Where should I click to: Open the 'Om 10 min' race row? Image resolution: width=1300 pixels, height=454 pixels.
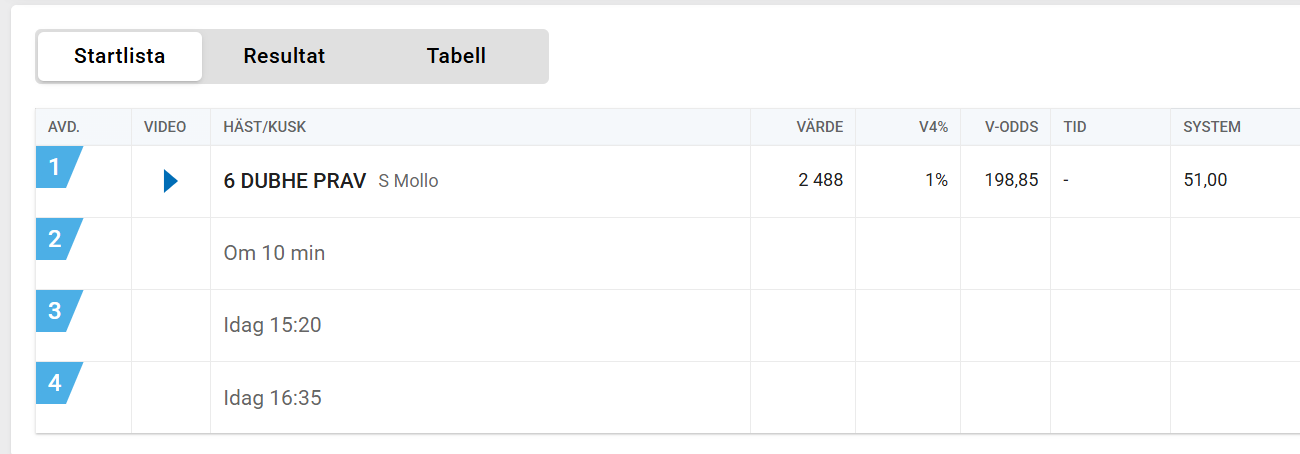coord(668,254)
